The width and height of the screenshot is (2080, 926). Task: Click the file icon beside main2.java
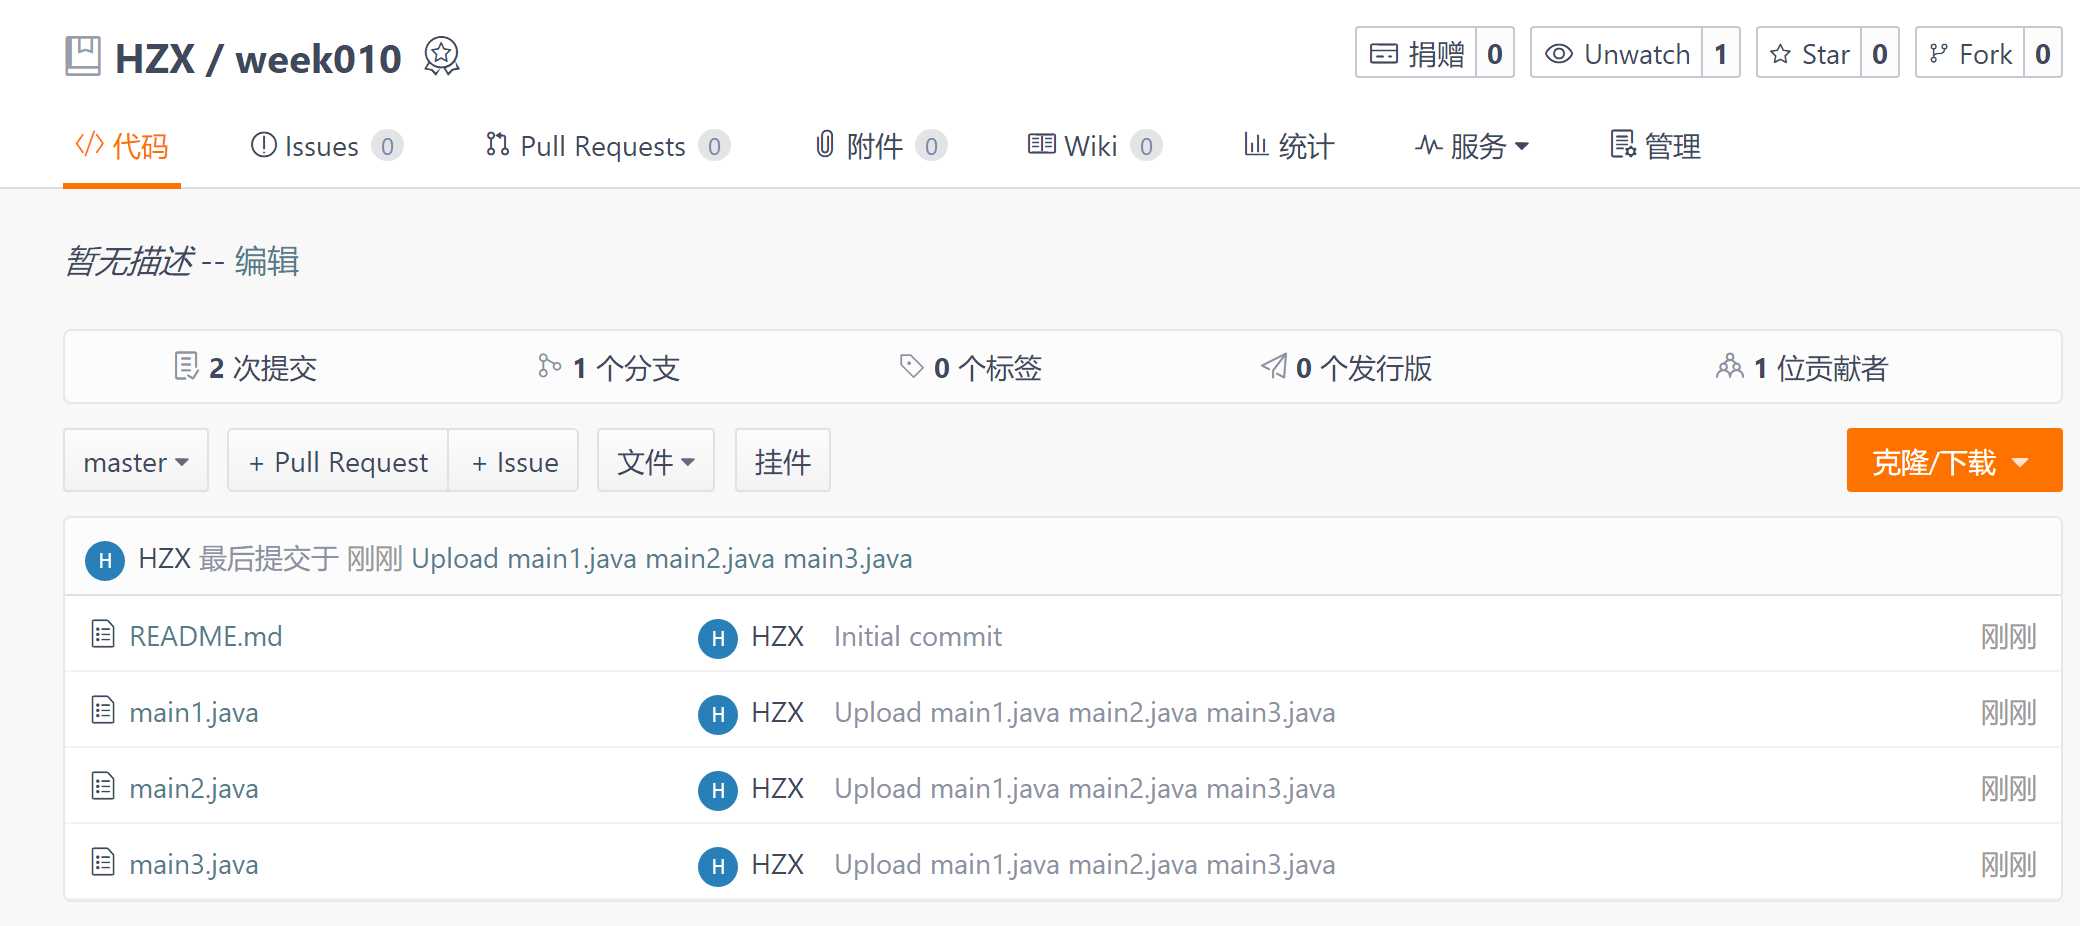click(103, 786)
